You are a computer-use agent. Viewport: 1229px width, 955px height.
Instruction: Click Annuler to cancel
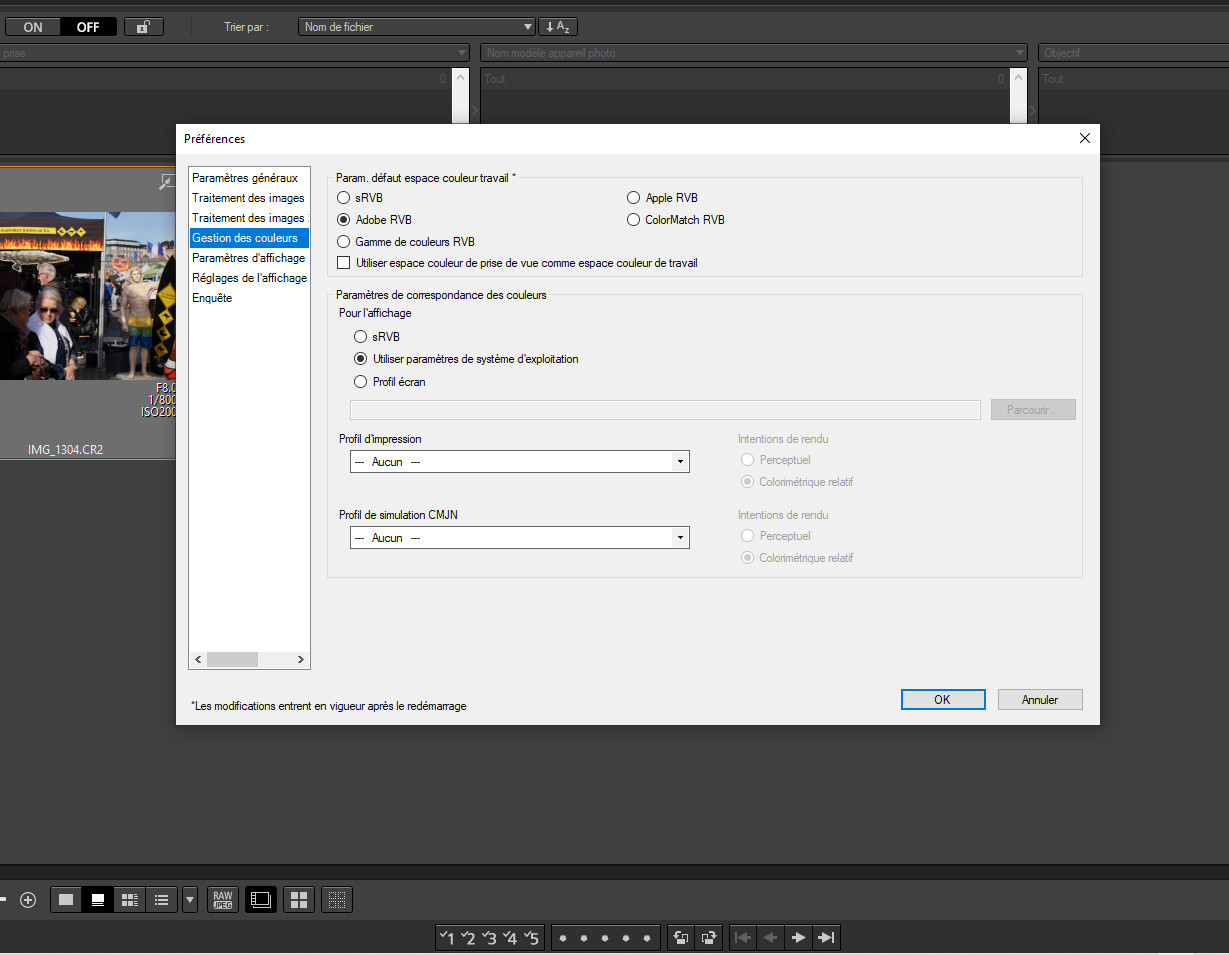pyautogui.click(x=1040, y=700)
